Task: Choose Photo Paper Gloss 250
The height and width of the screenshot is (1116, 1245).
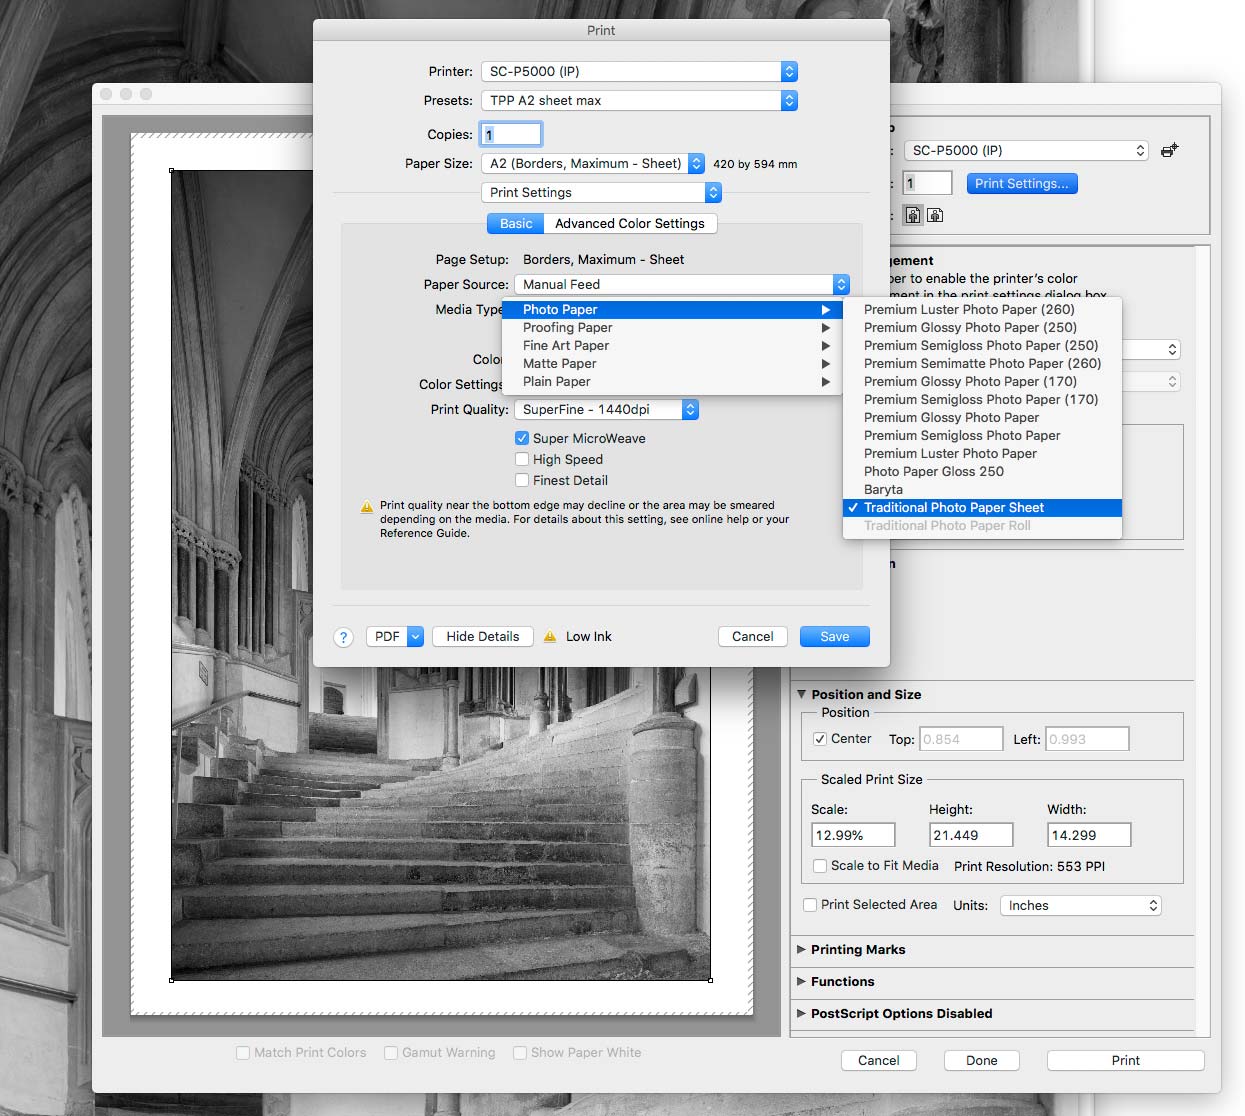Action: 982,472
